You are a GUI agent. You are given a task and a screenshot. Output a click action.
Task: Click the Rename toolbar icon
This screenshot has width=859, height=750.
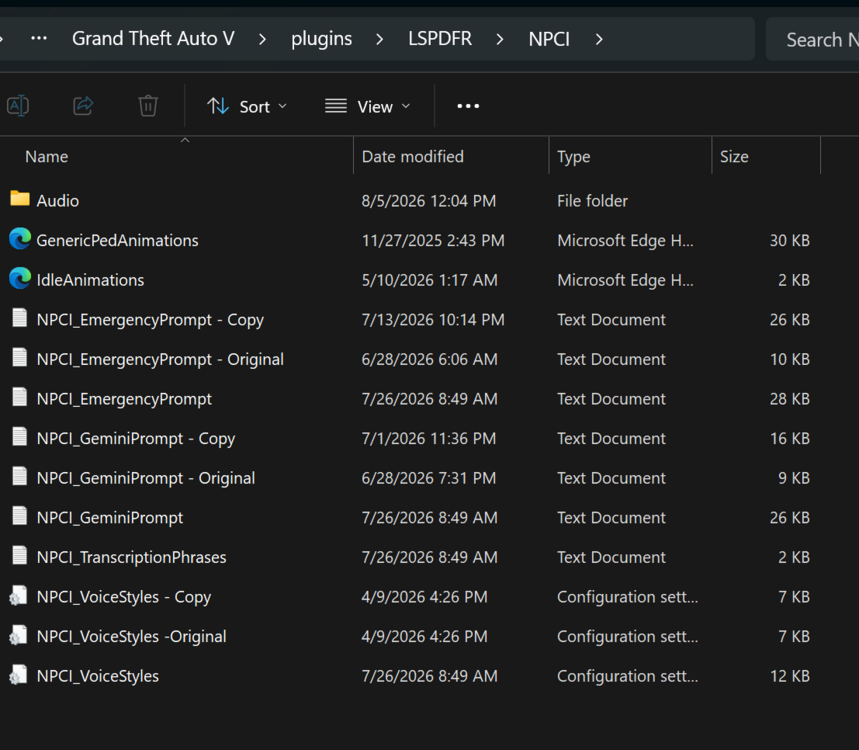[x=18, y=106]
